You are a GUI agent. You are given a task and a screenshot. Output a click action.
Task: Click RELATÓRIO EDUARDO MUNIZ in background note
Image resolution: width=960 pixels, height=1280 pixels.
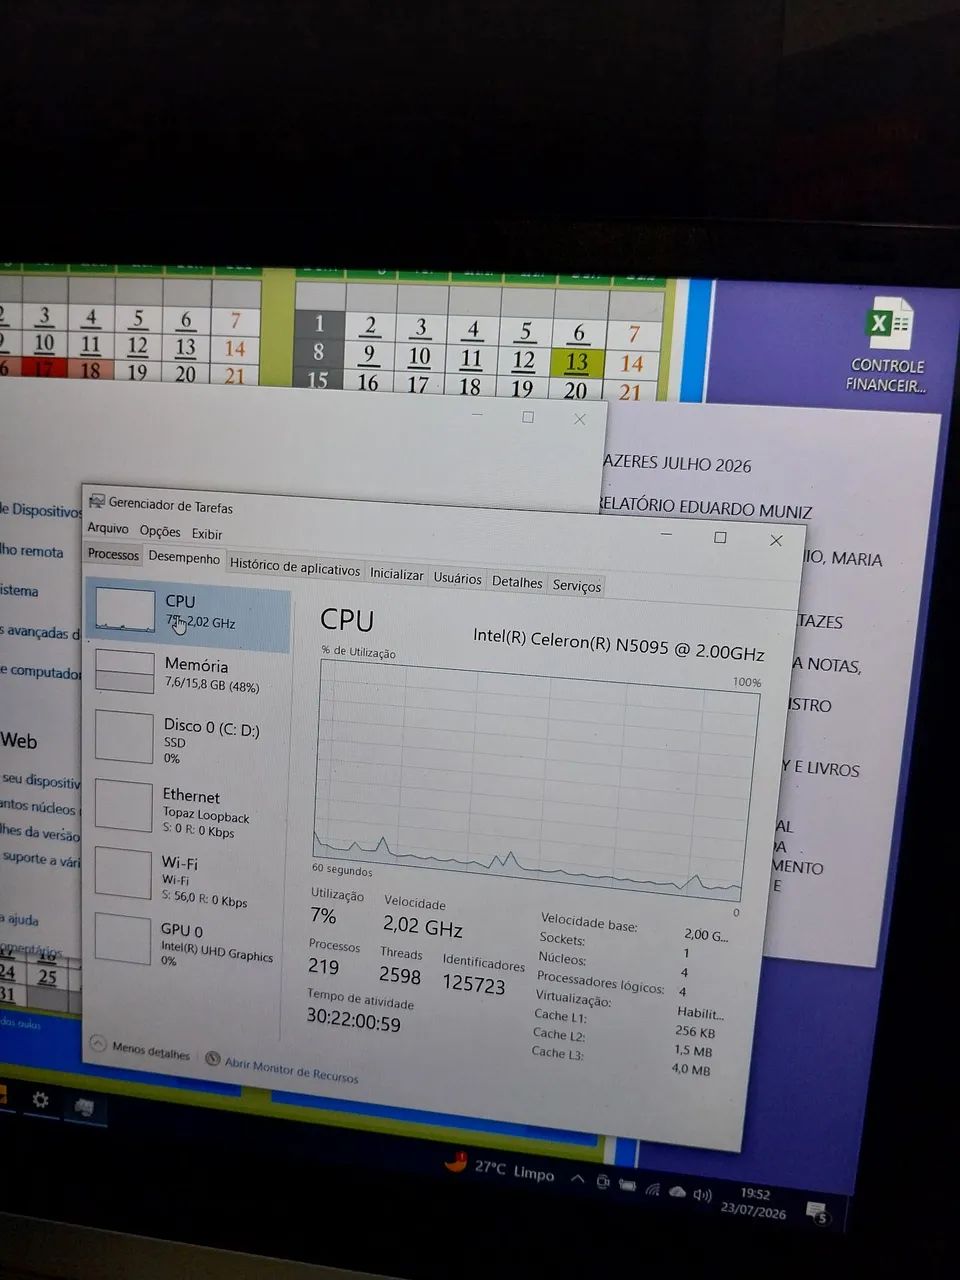coord(705,507)
